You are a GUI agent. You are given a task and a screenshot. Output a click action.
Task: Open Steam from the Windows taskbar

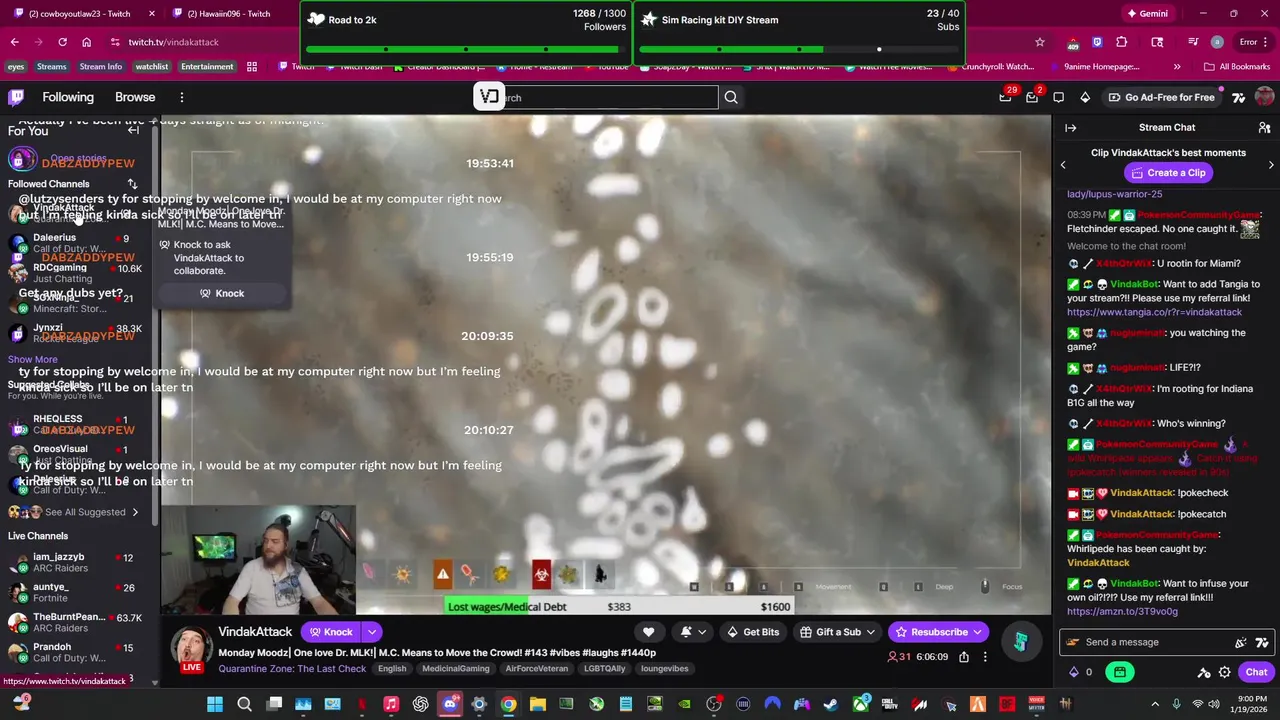(830, 704)
